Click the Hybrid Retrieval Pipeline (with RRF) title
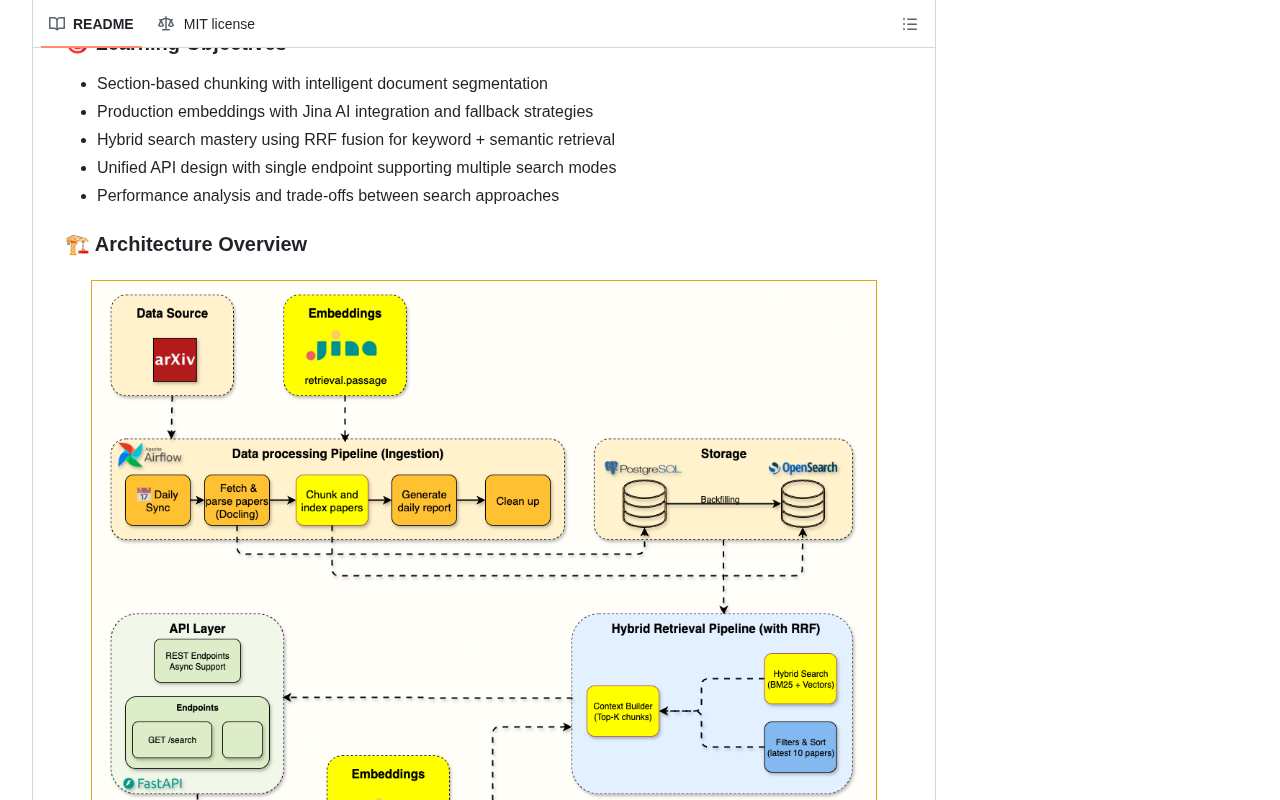 point(716,629)
